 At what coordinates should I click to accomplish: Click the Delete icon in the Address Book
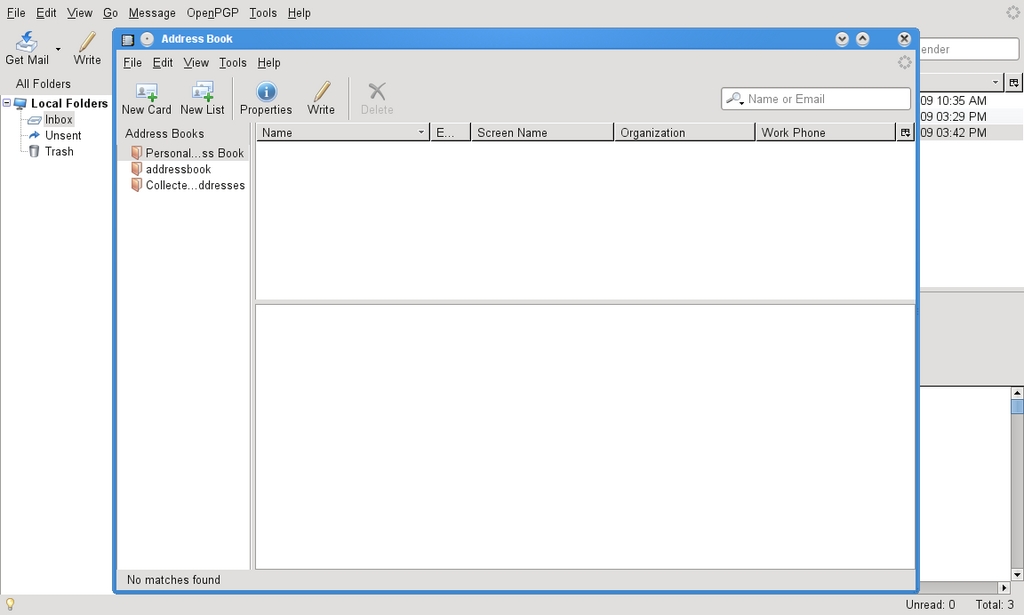click(376, 98)
